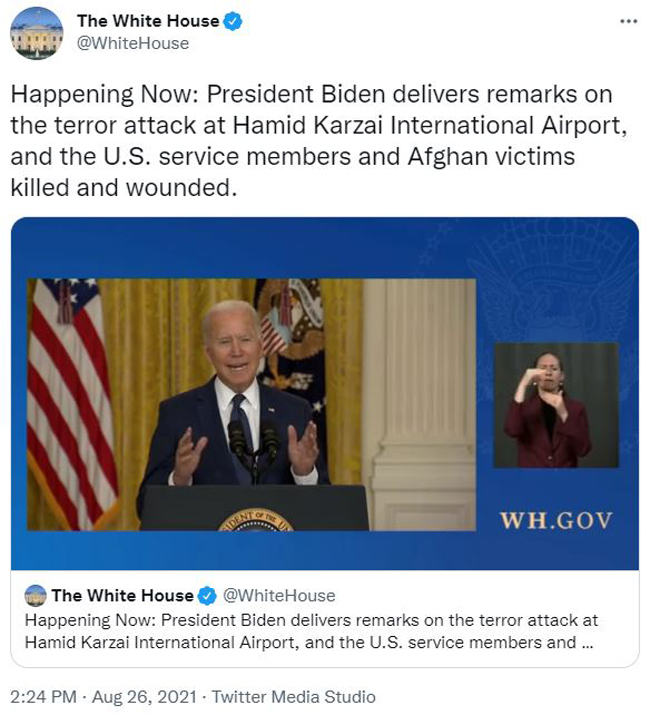Click the microphones on the podium

point(254,442)
